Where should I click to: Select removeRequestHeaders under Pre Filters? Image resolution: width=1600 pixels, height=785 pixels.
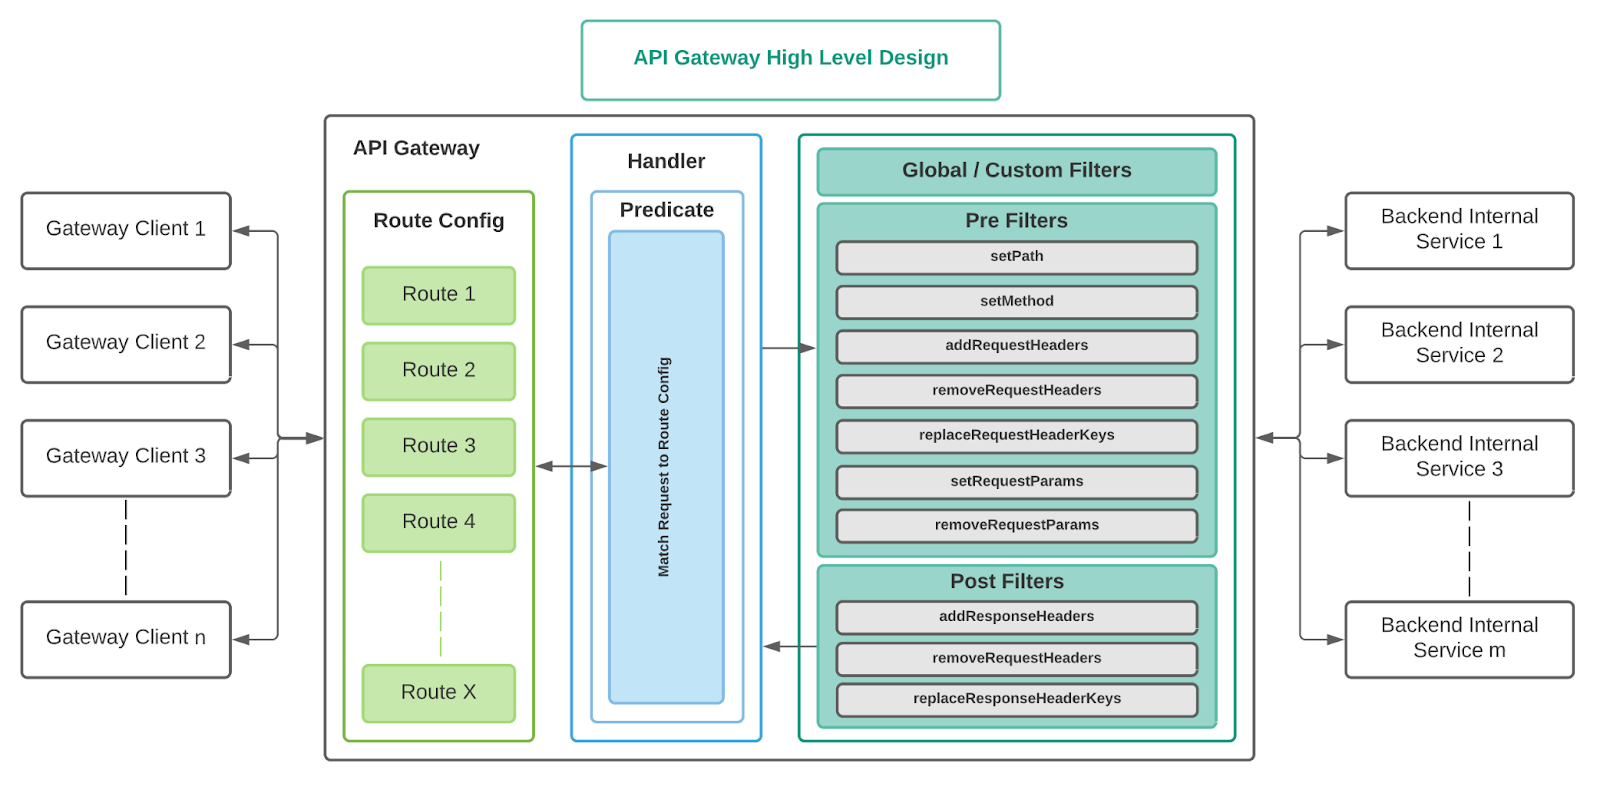(1017, 391)
